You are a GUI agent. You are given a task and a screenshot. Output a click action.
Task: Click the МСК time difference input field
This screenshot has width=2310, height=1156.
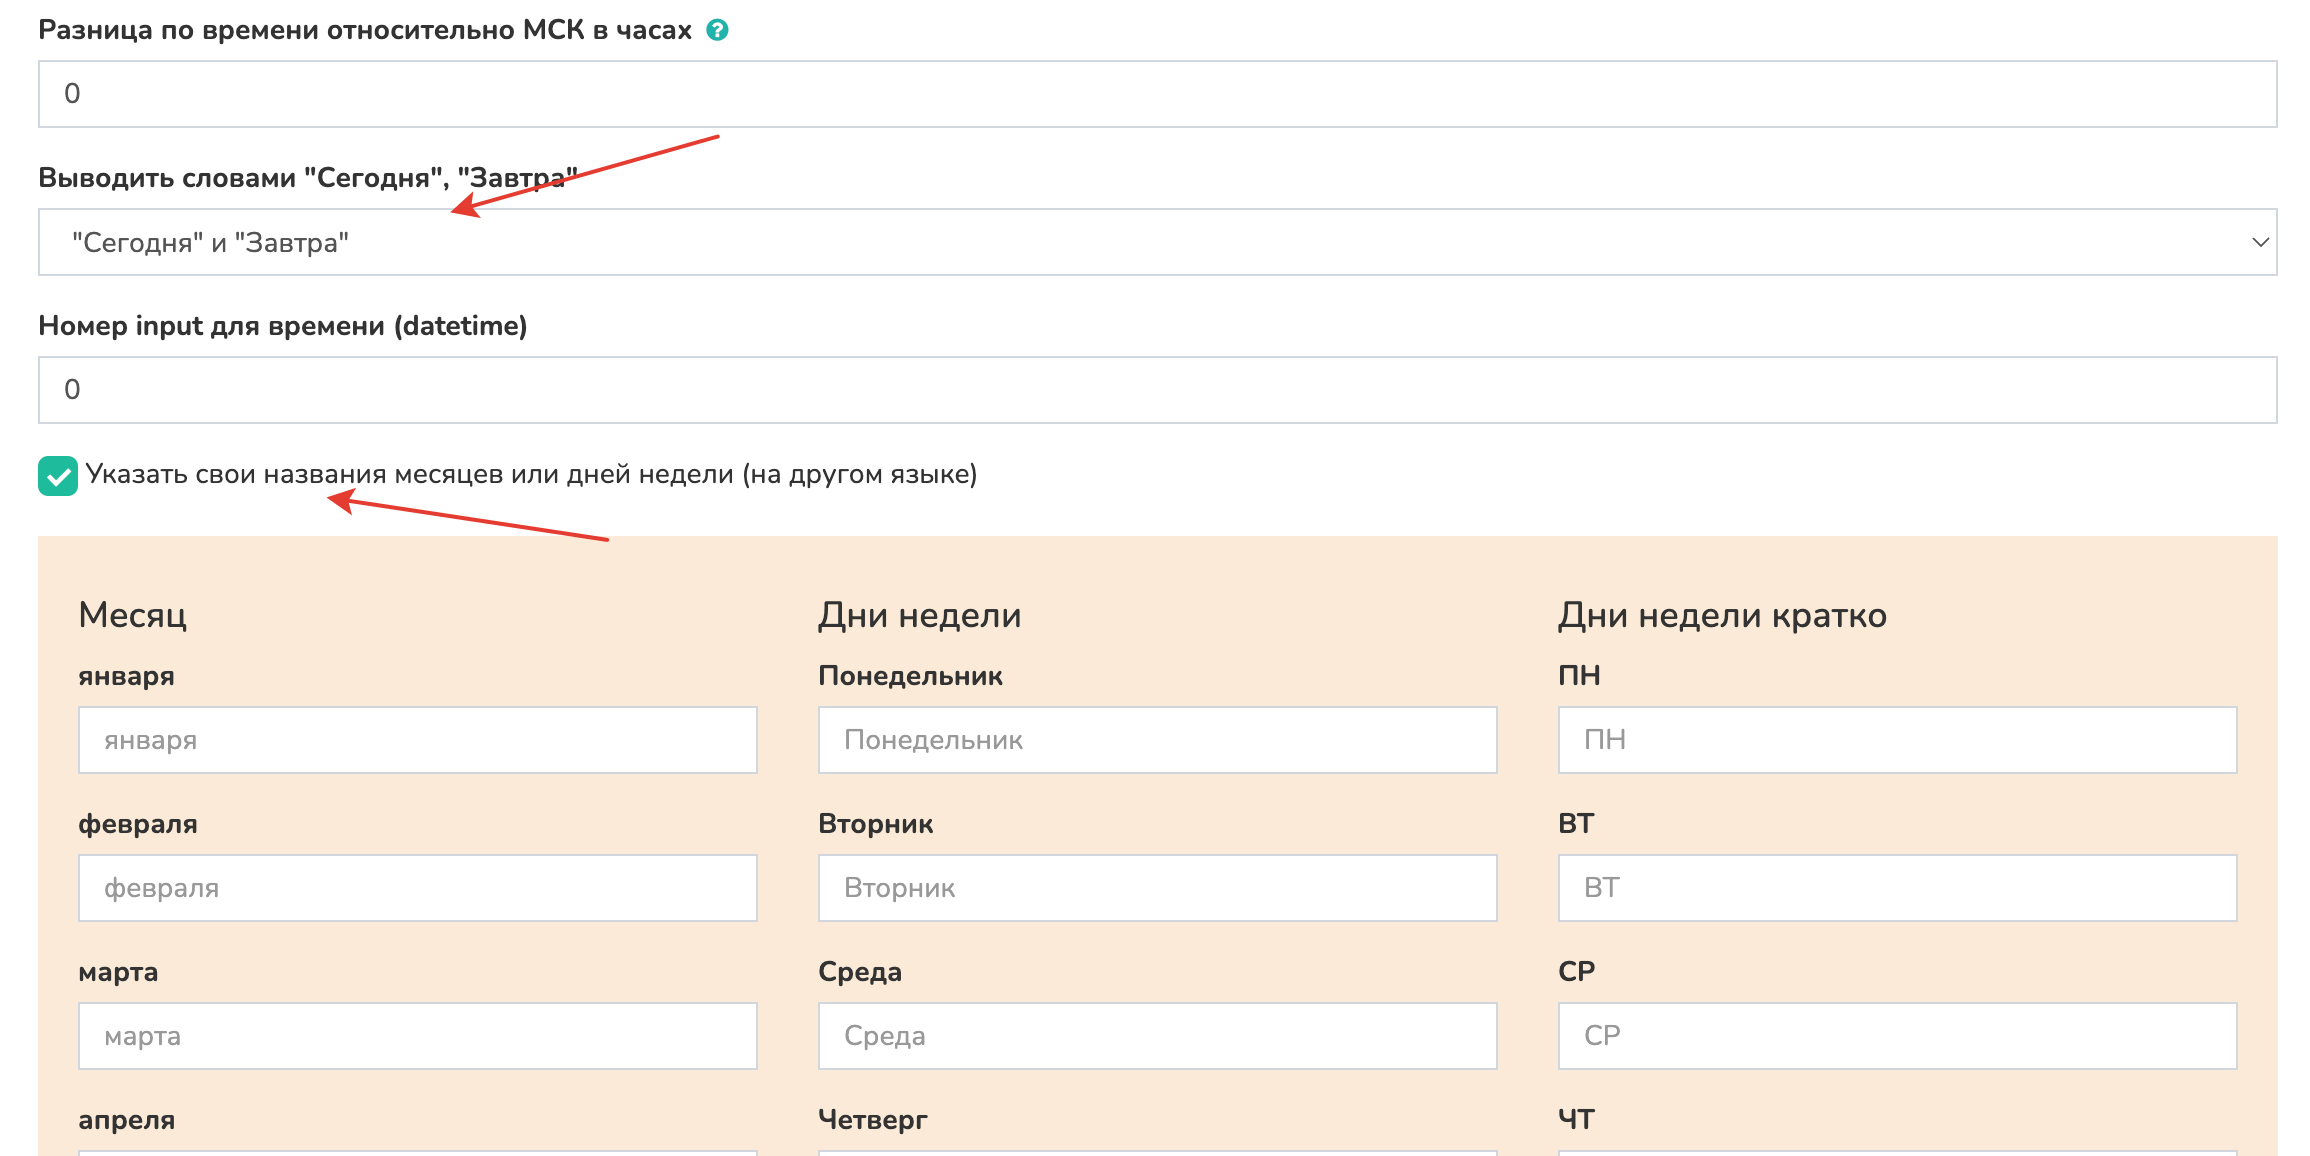(1156, 94)
